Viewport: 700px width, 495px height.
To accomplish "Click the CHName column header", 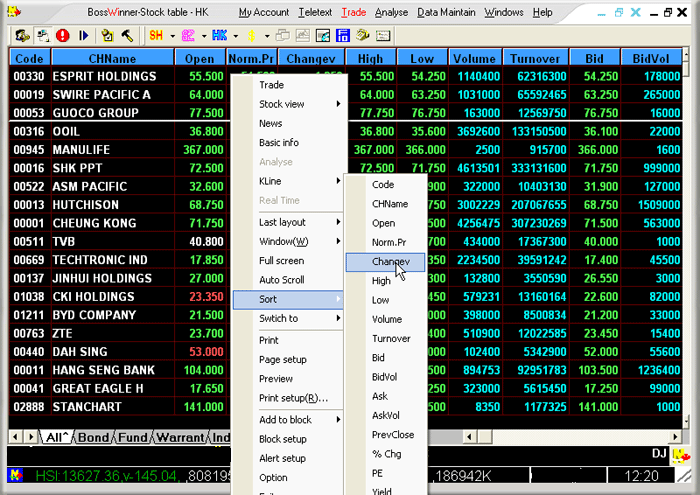I will pos(112,58).
